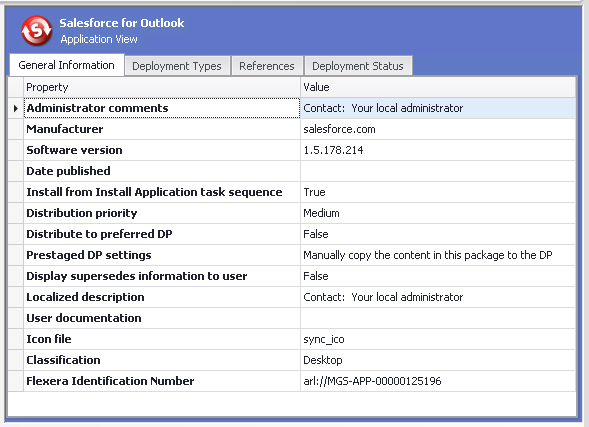589x427 pixels.
Task: Click the row indicator arrow beside Administrator comments
Action: tap(15, 109)
